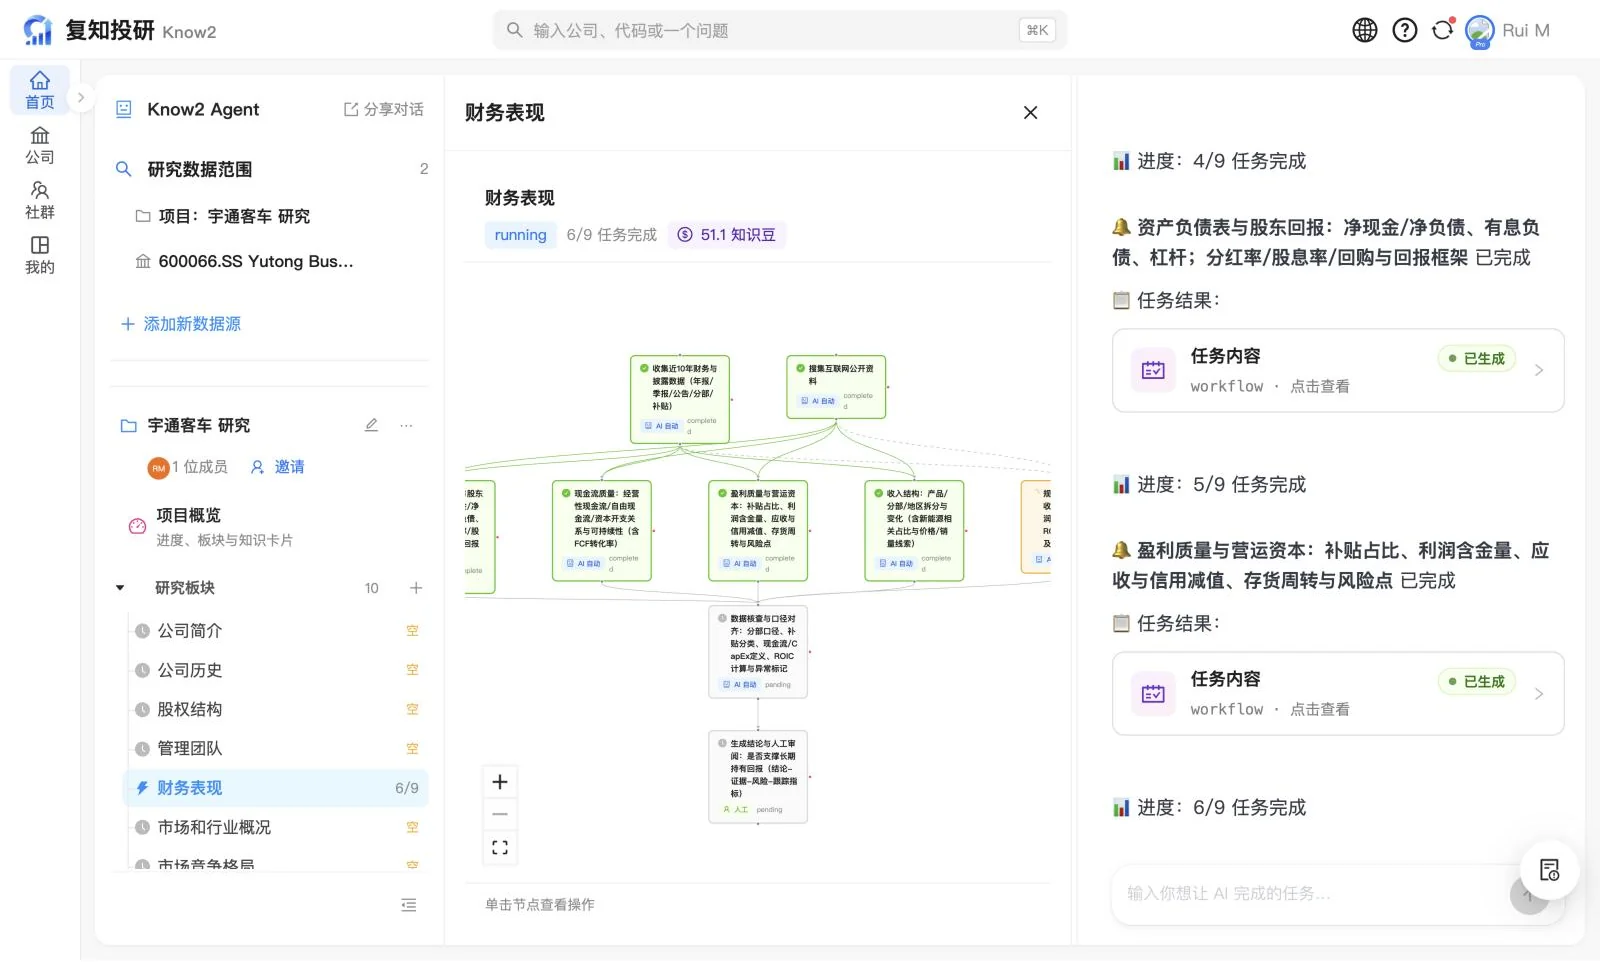Click 600066.SS Yutong Bus data source

point(245,262)
